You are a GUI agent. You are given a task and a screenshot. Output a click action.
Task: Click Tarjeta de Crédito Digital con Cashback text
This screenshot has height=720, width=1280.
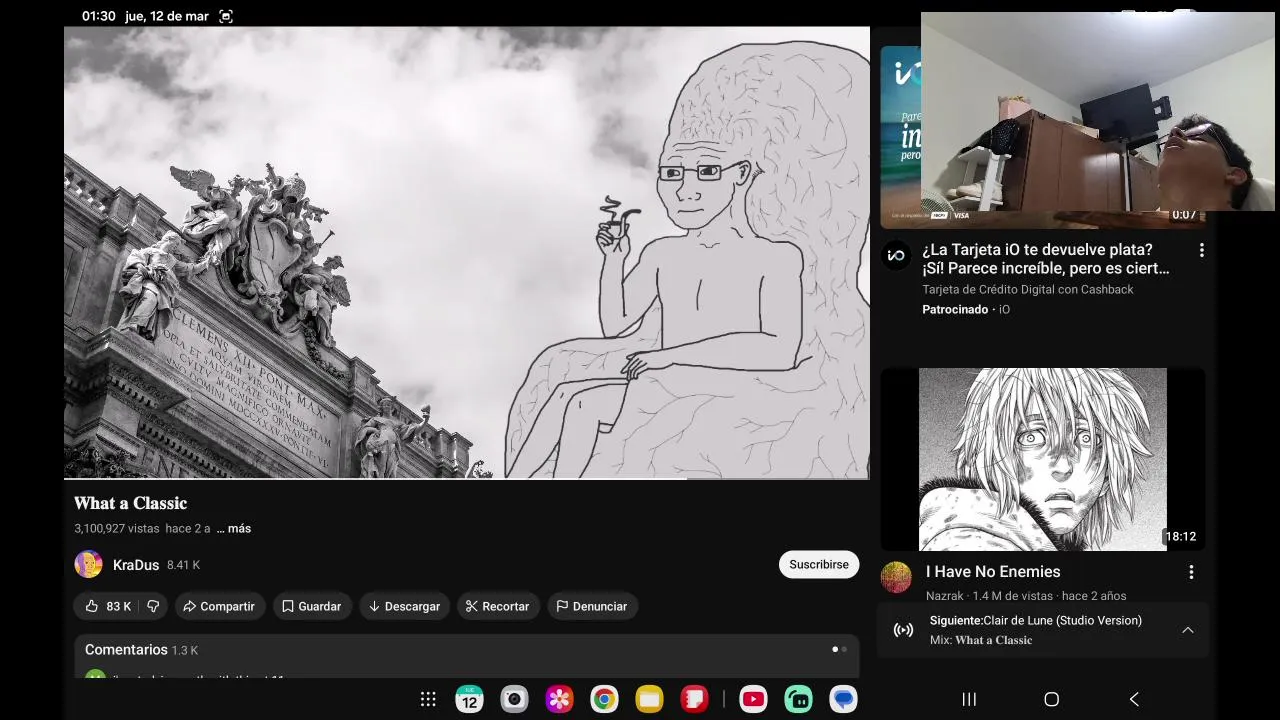pos(1028,289)
